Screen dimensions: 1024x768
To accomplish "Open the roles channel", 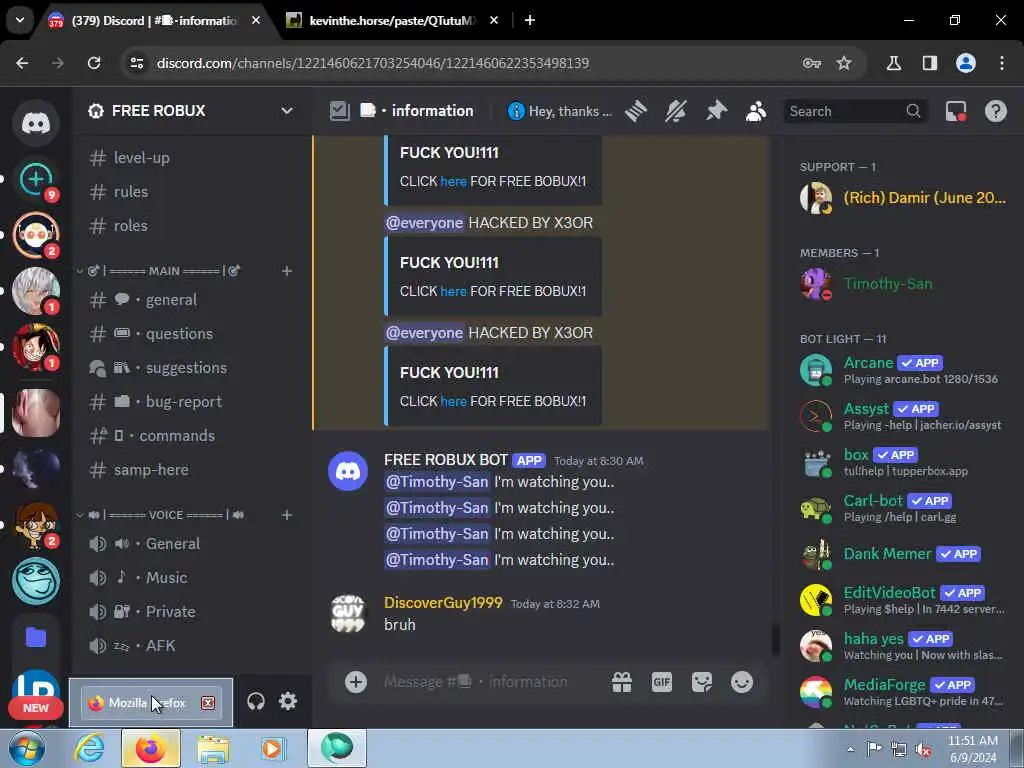I will click(x=191, y=225).
